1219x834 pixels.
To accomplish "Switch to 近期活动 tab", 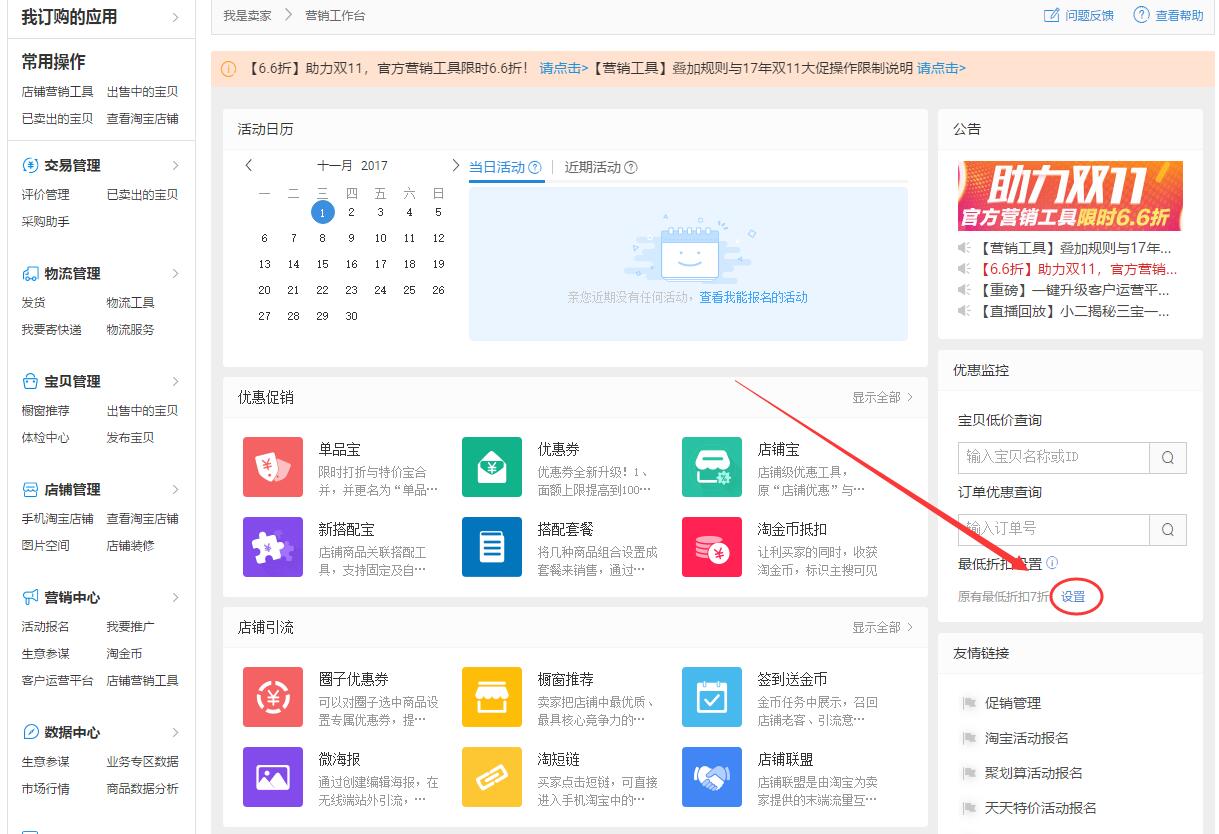I will click(x=592, y=168).
